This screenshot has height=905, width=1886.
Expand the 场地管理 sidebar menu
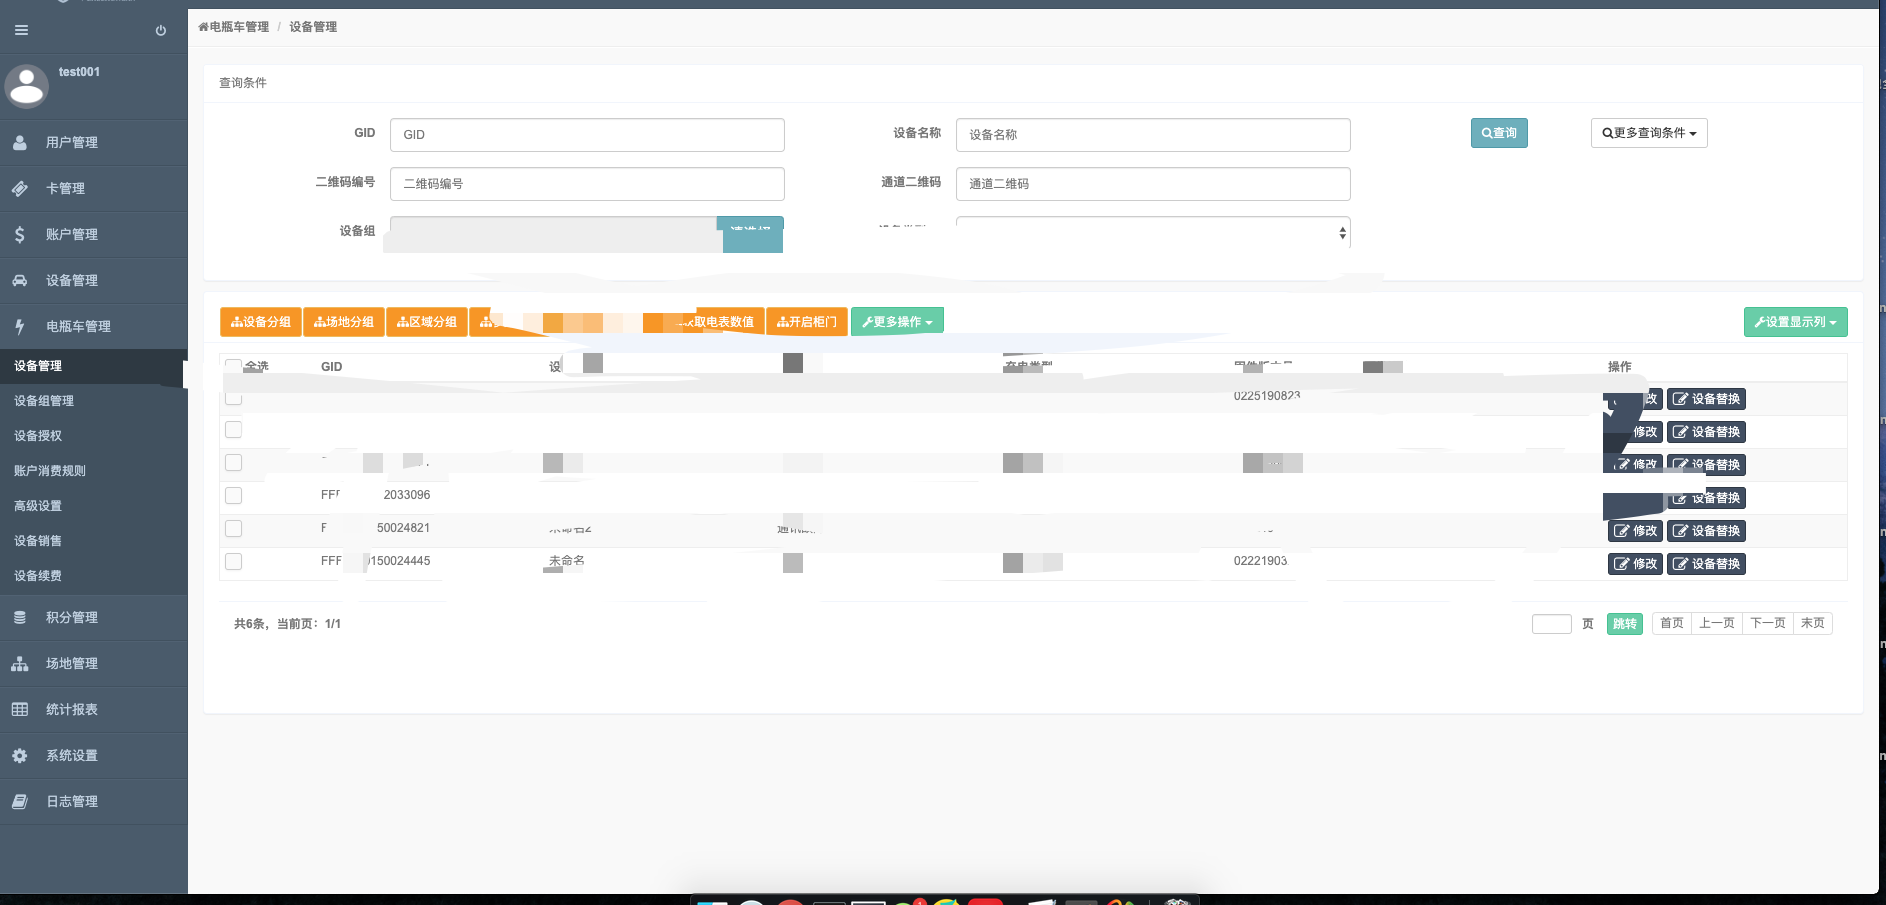click(94, 664)
